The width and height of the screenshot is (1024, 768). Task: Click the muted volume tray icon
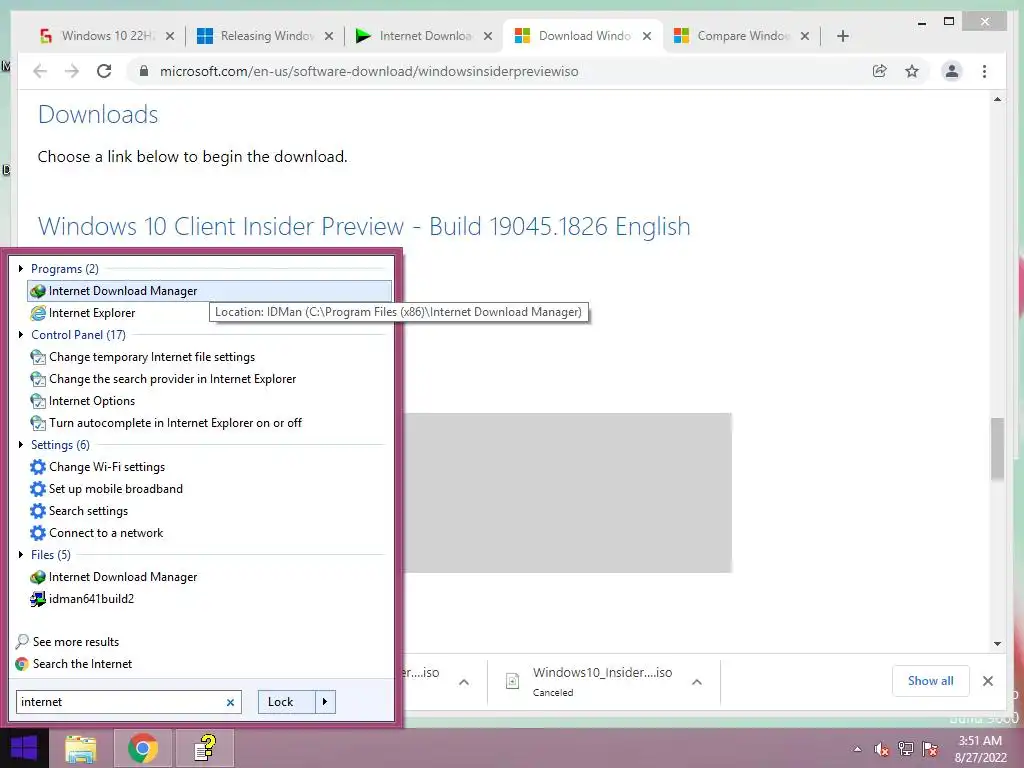[882, 749]
